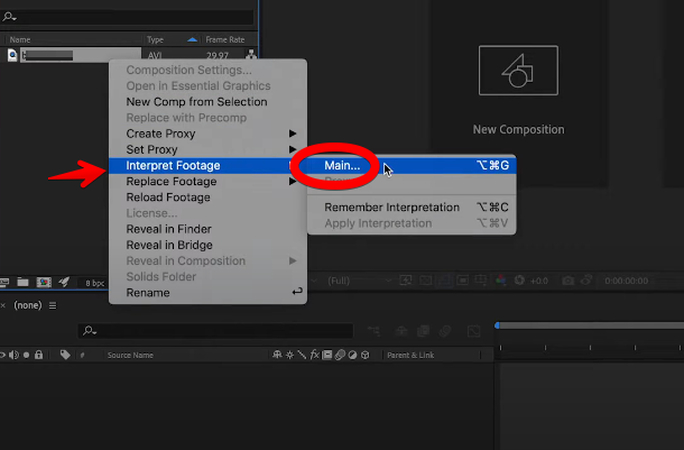Click the New Folder icon in Project panel
The width and height of the screenshot is (684, 450).
tap(23, 283)
